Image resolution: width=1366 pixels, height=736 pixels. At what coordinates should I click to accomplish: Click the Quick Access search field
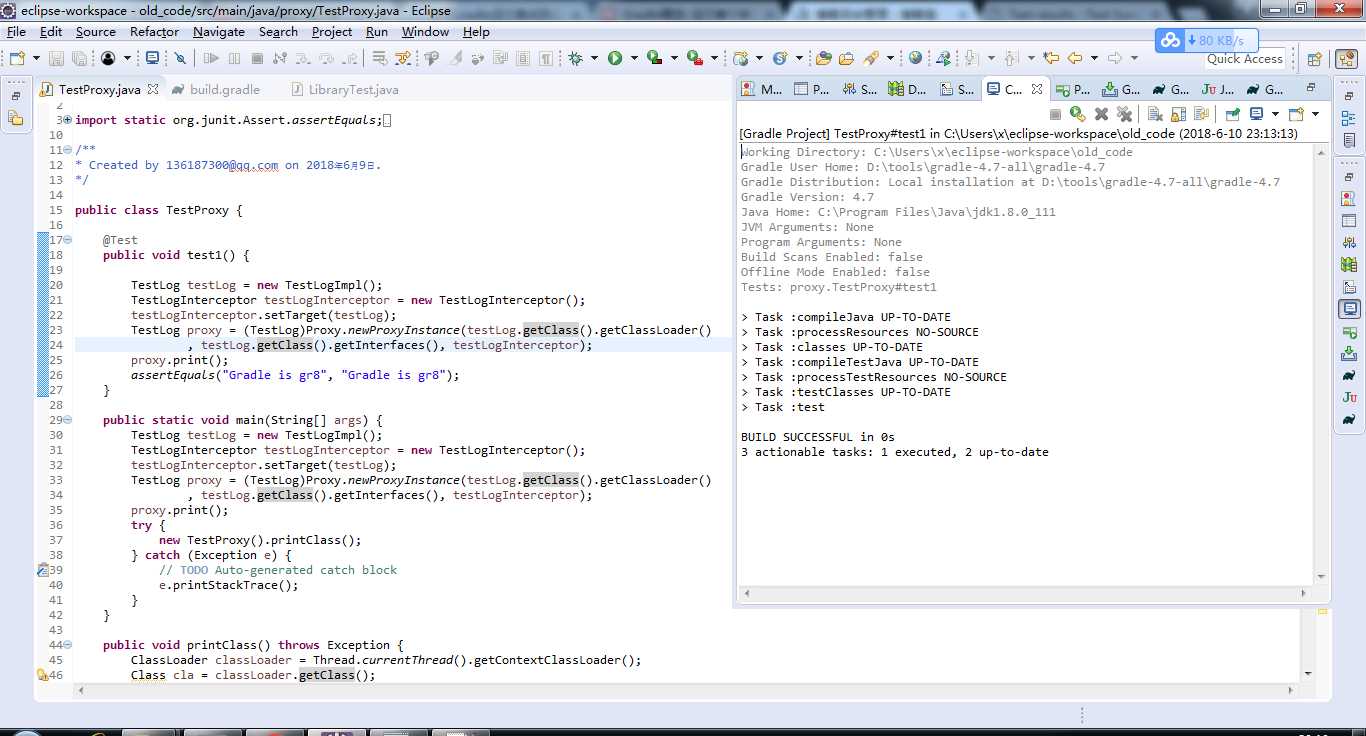[1244, 59]
